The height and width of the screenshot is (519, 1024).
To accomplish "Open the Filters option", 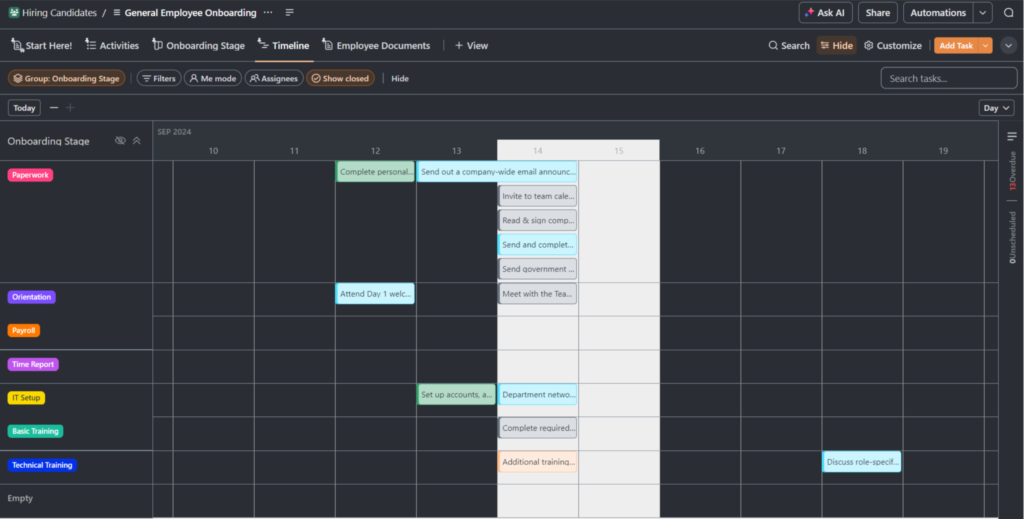I will (x=159, y=78).
